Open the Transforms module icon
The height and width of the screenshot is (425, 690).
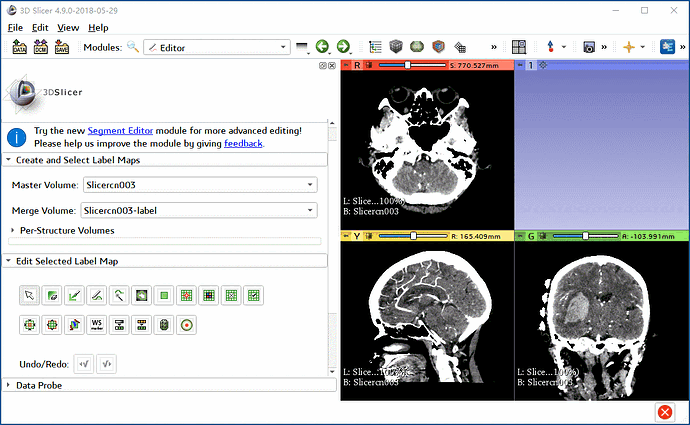click(438, 46)
